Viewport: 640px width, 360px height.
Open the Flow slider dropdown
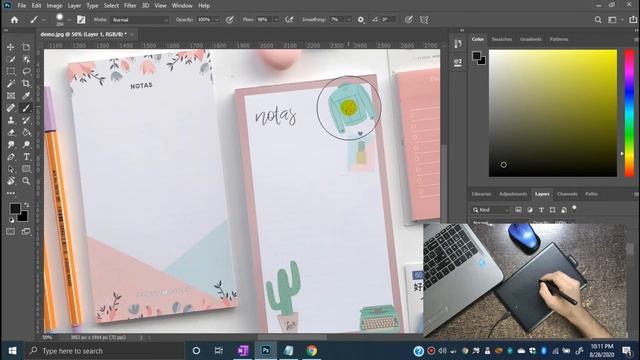pos(276,20)
